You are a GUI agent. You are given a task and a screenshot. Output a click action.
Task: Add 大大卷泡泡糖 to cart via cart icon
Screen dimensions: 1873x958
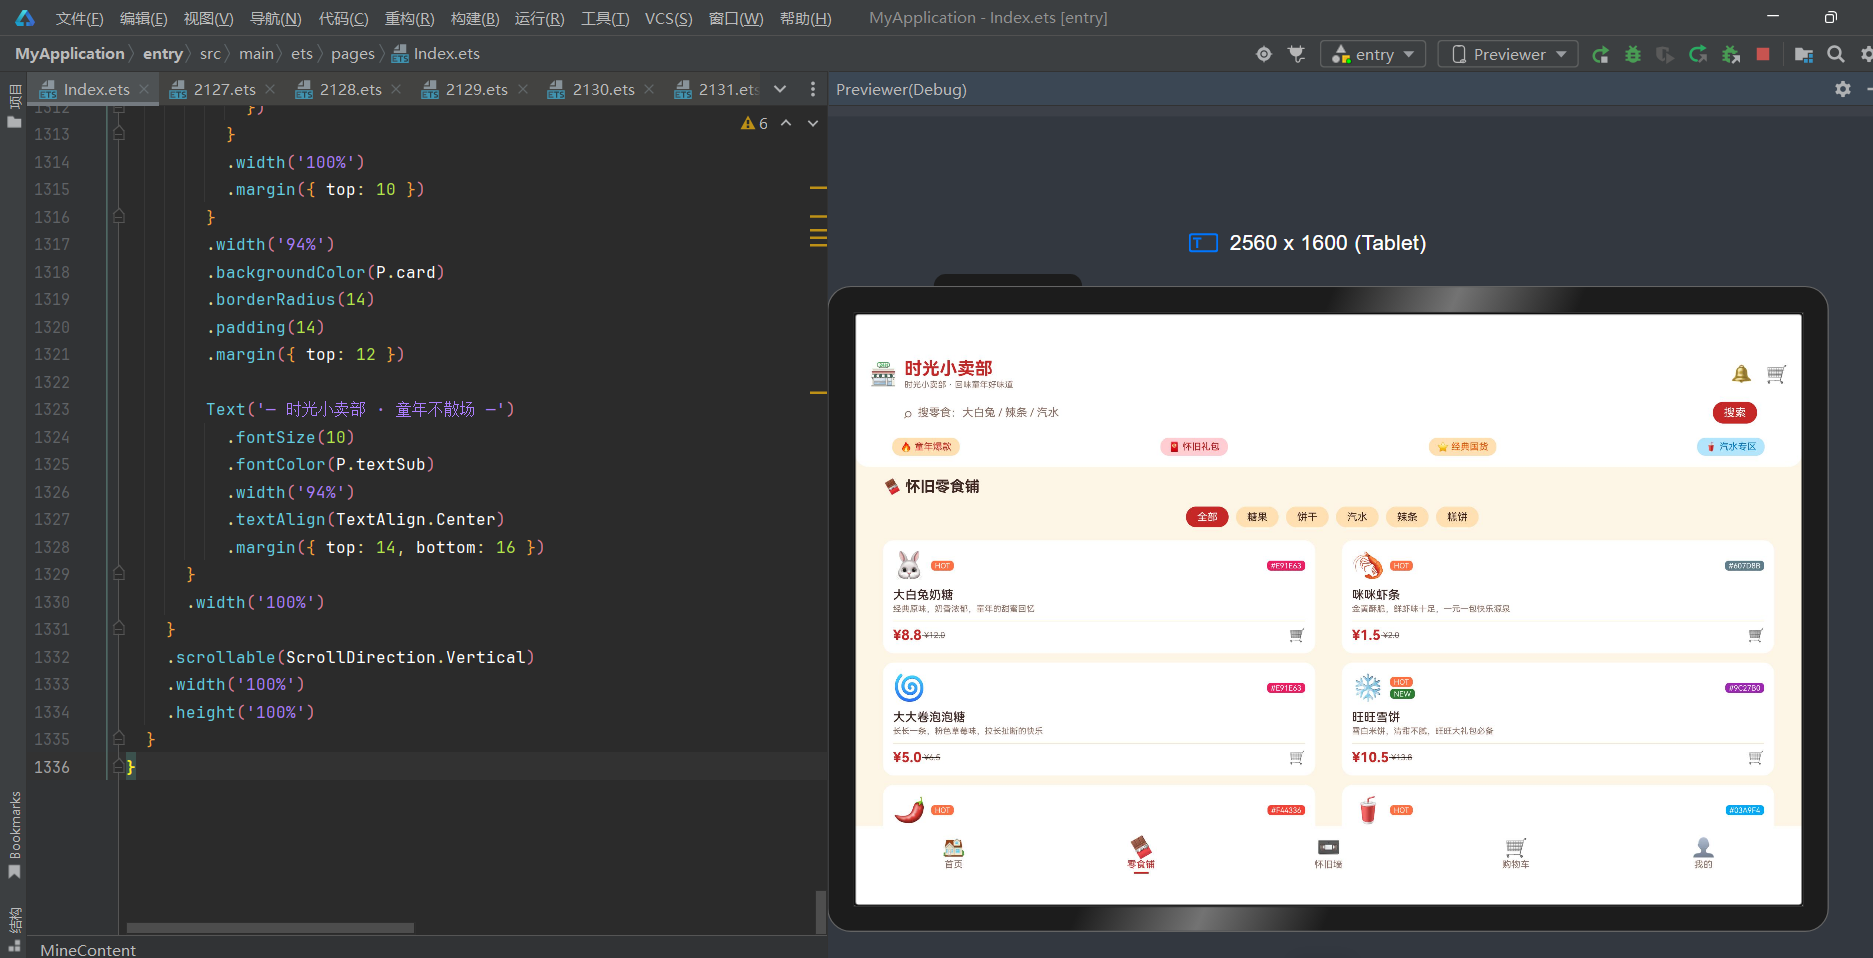[1296, 757]
